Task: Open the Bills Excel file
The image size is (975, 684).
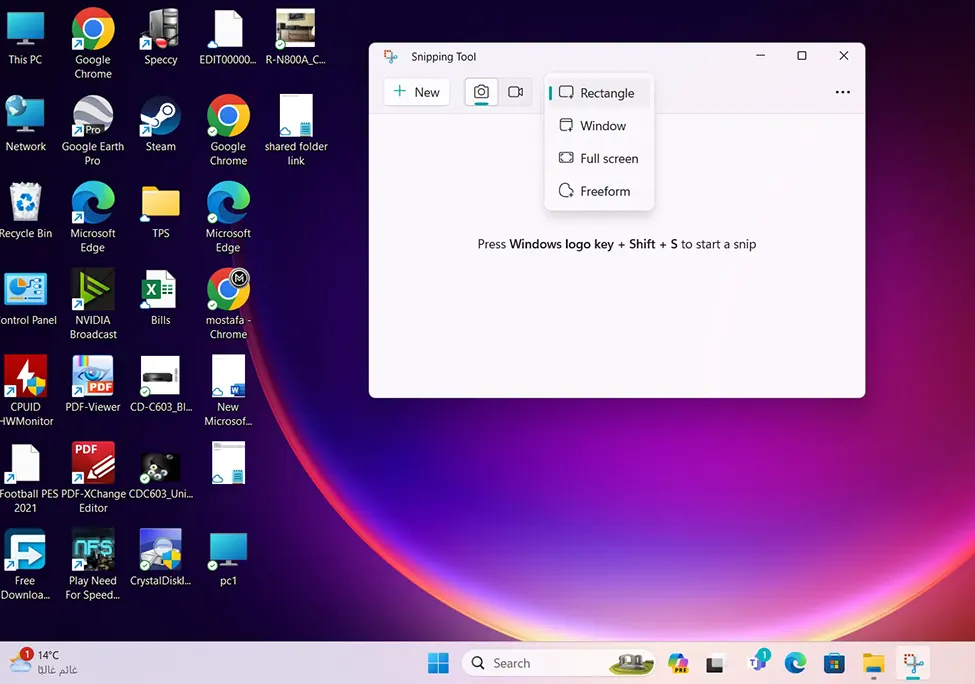Action: point(160,289)
